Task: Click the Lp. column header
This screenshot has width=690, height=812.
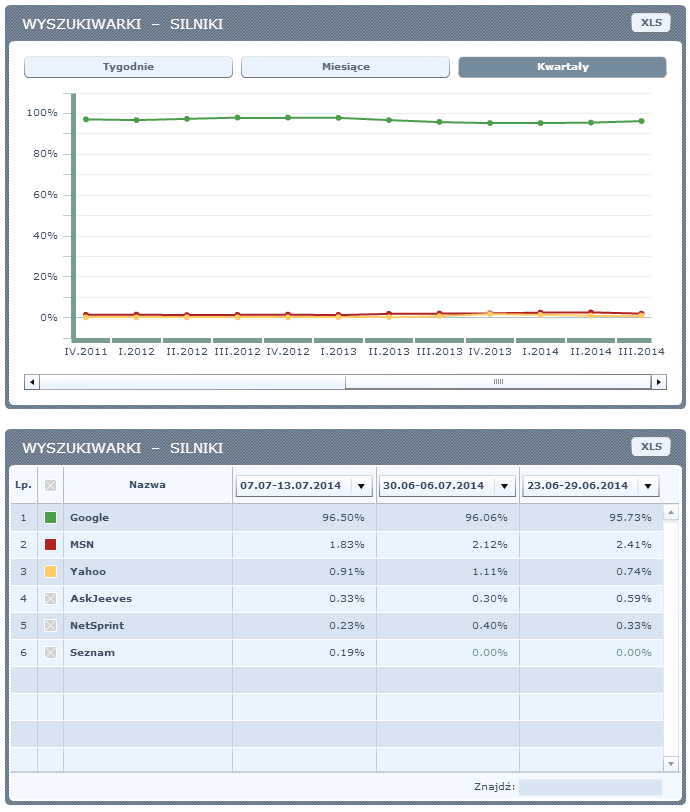Action: [x=23, y=485]
